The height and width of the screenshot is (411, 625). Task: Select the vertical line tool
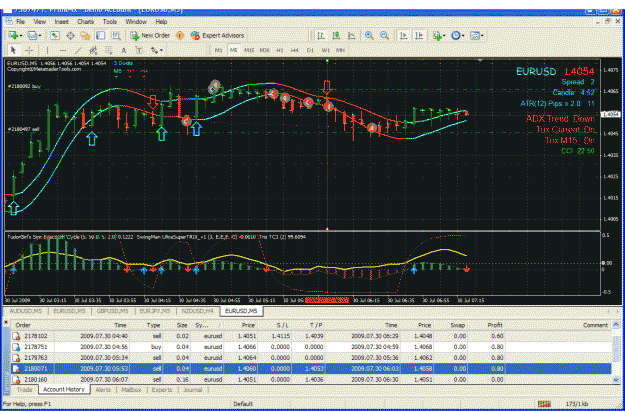pyautogui.click(x=47, y=50)
